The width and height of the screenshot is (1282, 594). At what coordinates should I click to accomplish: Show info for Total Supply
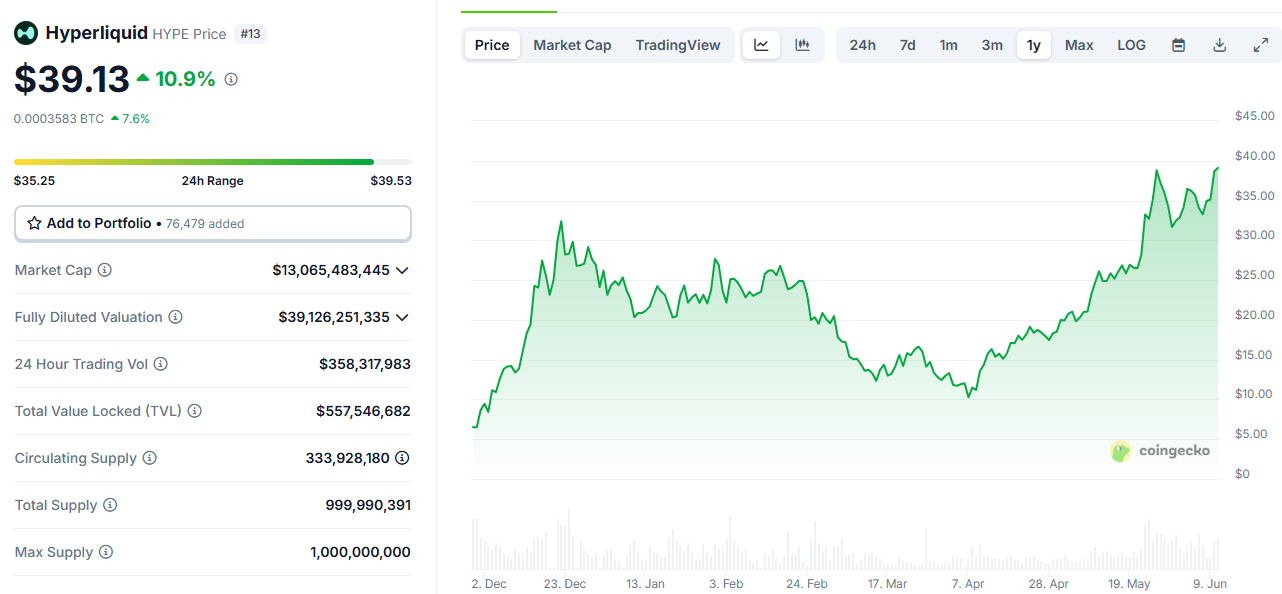(110, 505)
